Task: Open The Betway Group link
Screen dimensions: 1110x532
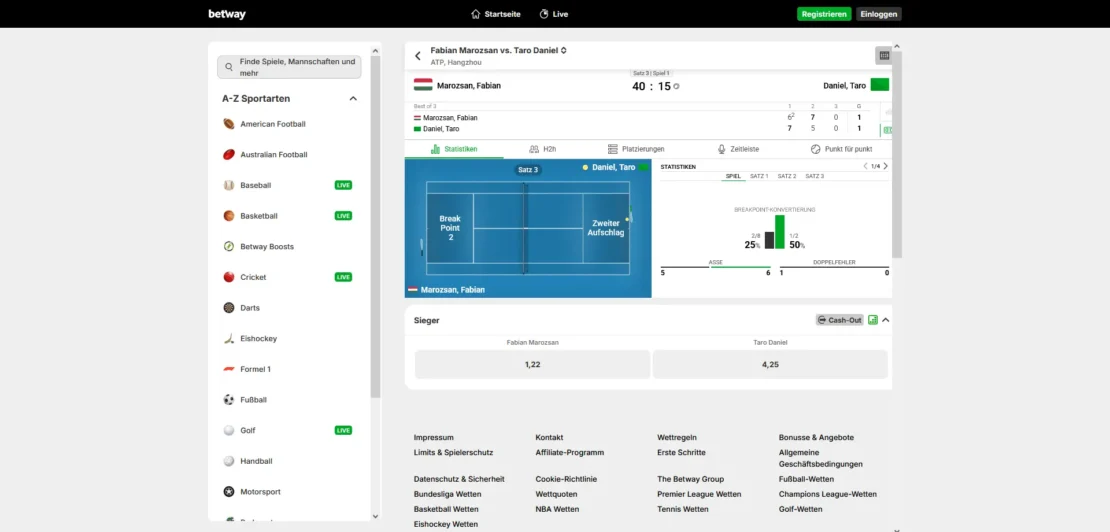Action: (690, 479)
